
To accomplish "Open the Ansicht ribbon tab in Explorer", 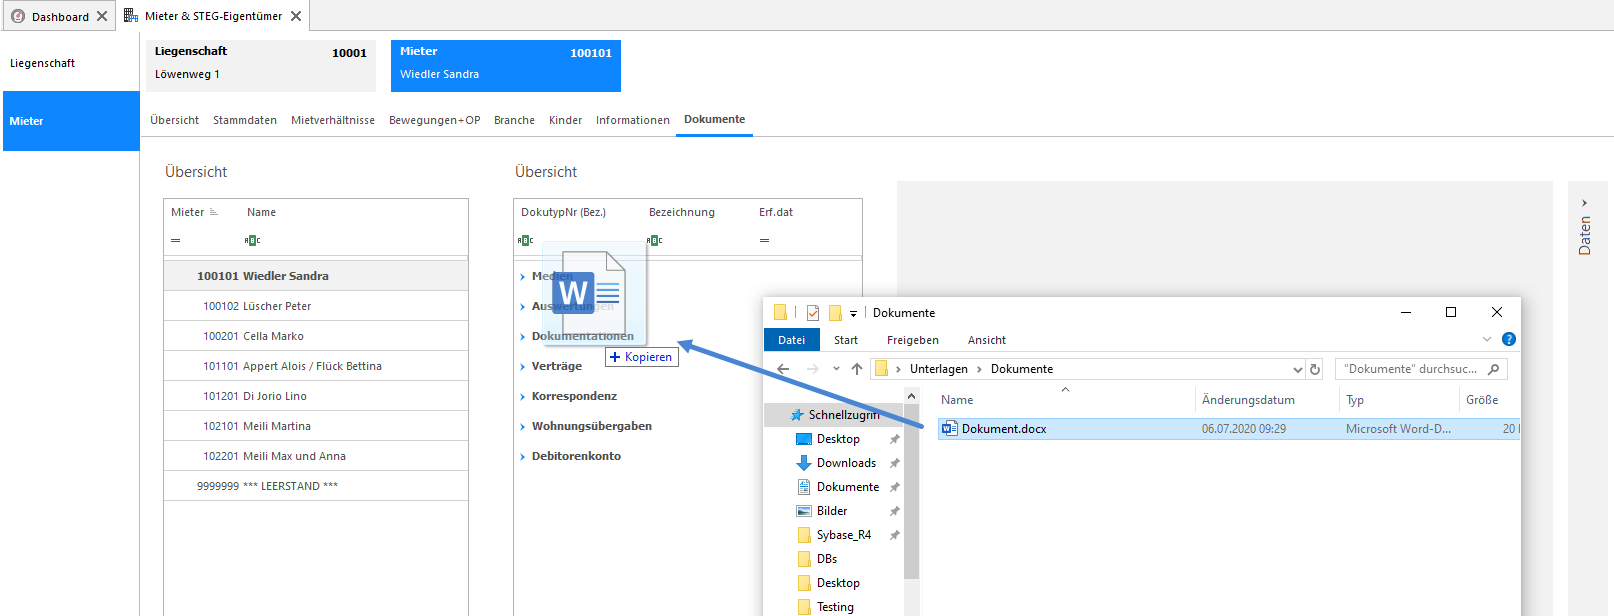I will [x=987, y=340].
